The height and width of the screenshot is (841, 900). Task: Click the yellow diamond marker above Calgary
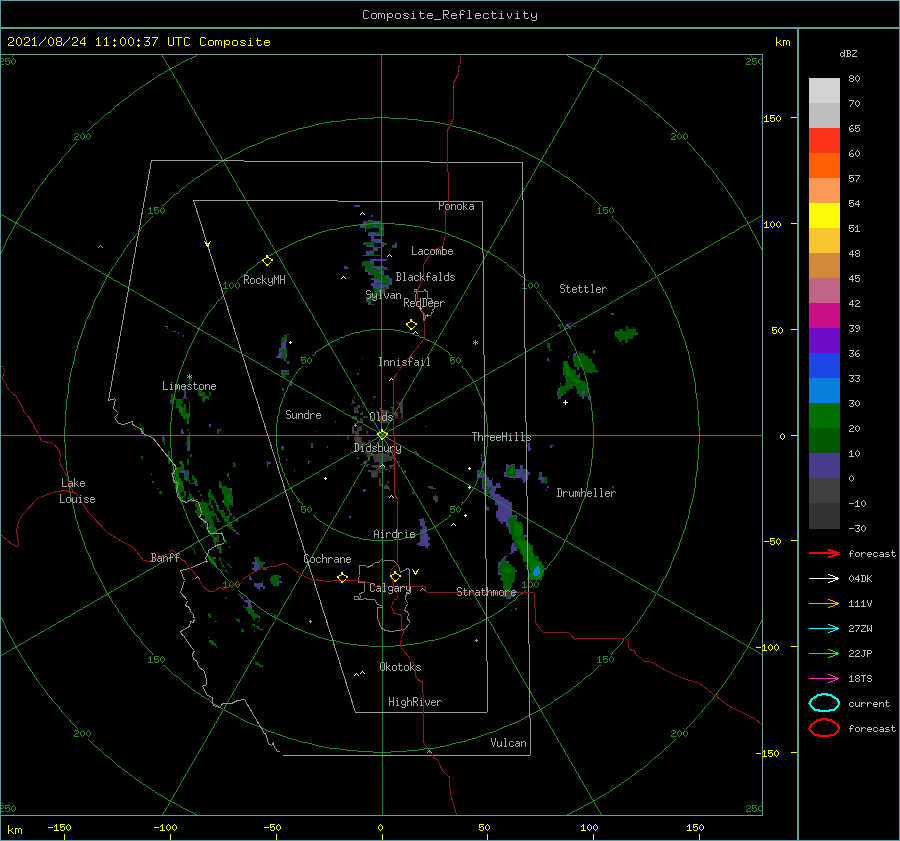tap(395, 576)
